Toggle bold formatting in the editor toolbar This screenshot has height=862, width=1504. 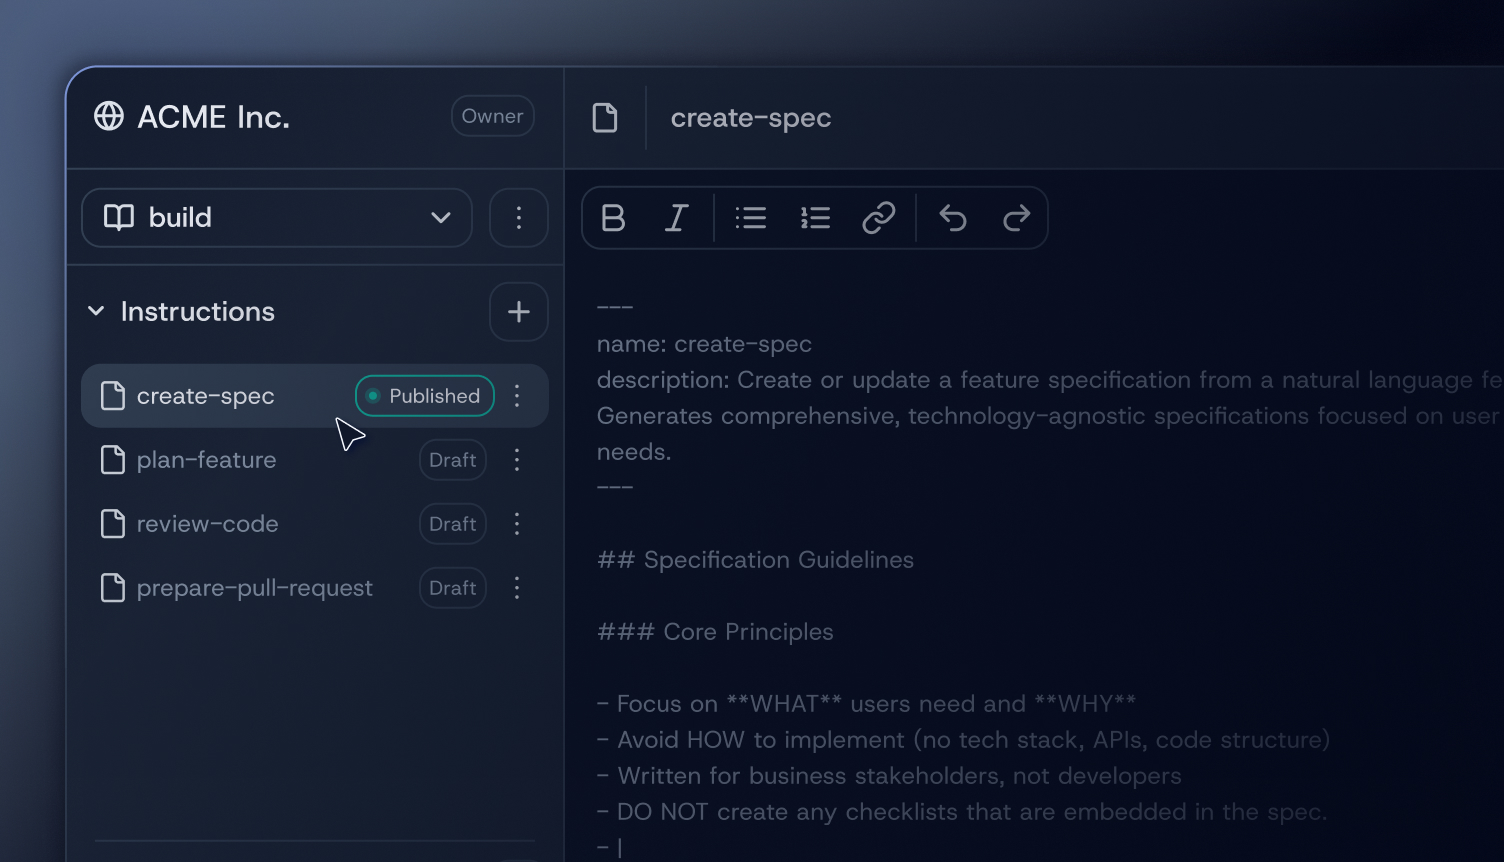point(613,217)
